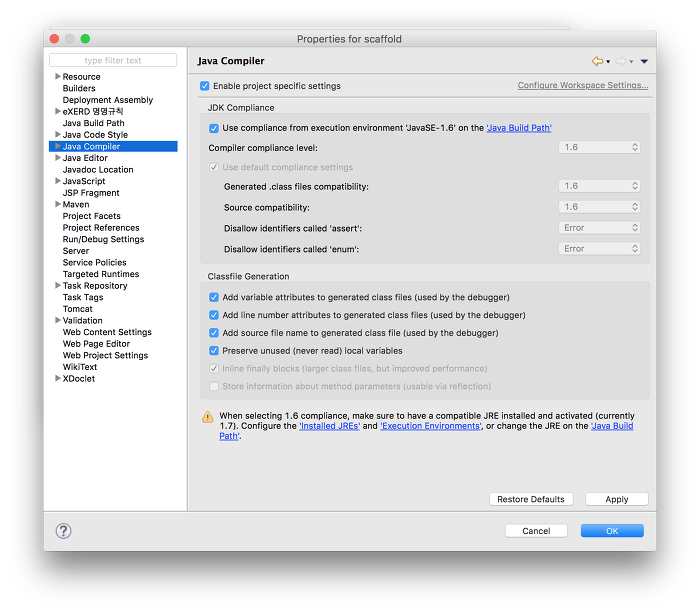Image resolution: width=700 pixels, height=613 pixels.
Task: Click the Restore Defaults button
Action: [x=531, y=499]
